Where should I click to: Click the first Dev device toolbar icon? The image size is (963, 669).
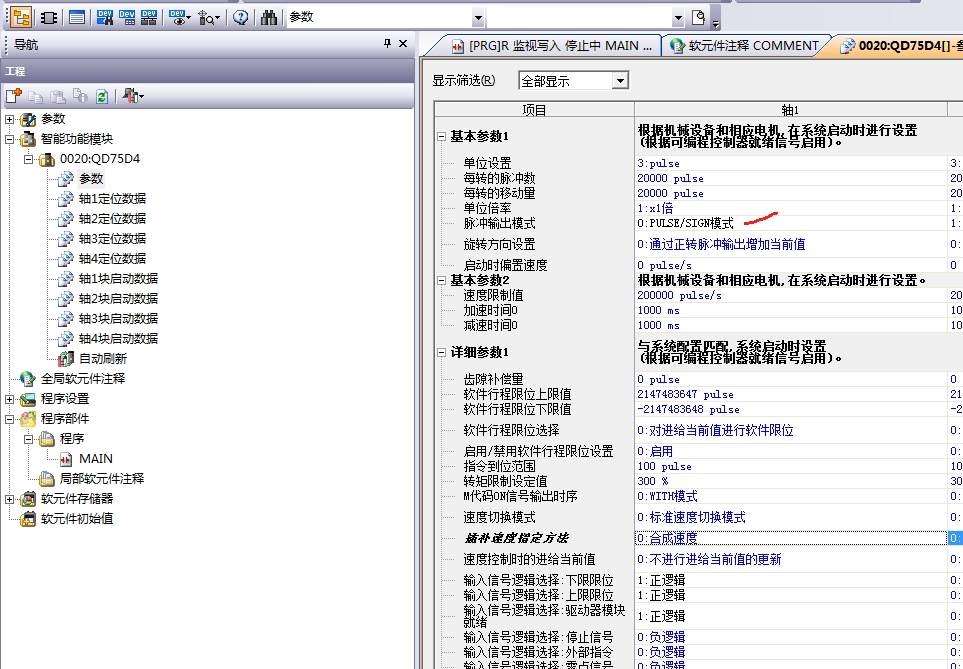105,17
